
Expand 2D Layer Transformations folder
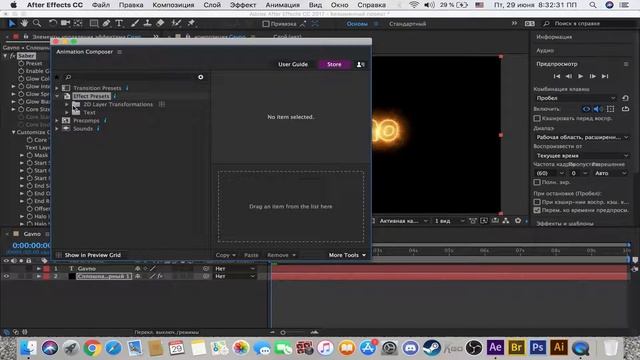click(67, 104)
